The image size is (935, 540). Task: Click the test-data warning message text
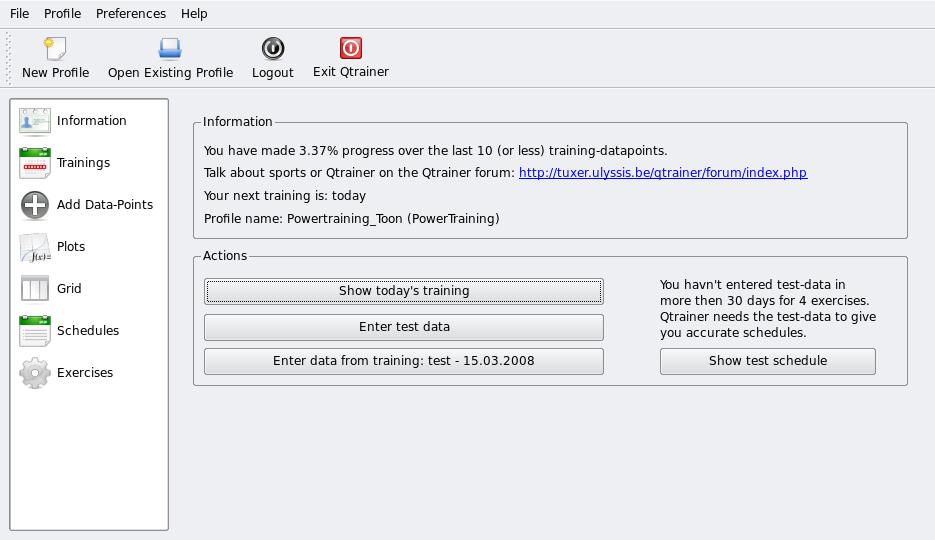tap(768, 308)
